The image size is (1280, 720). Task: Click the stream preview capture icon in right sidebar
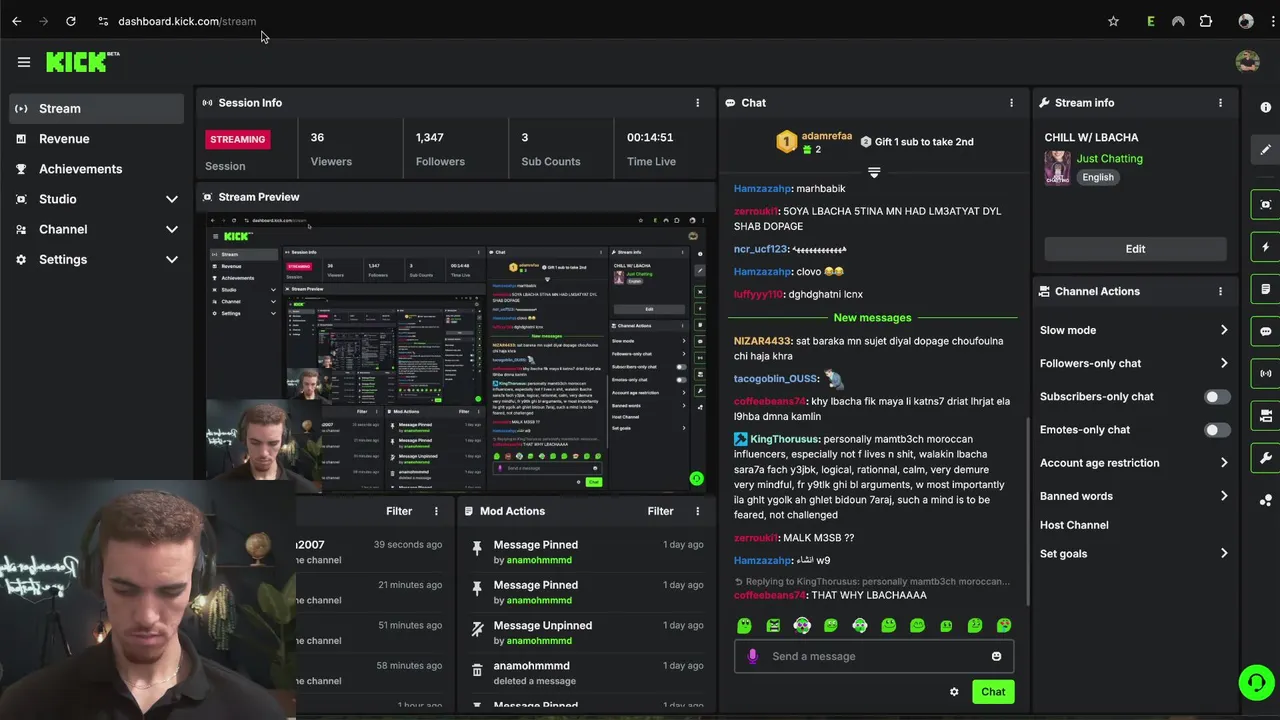tap(1266, 205)
